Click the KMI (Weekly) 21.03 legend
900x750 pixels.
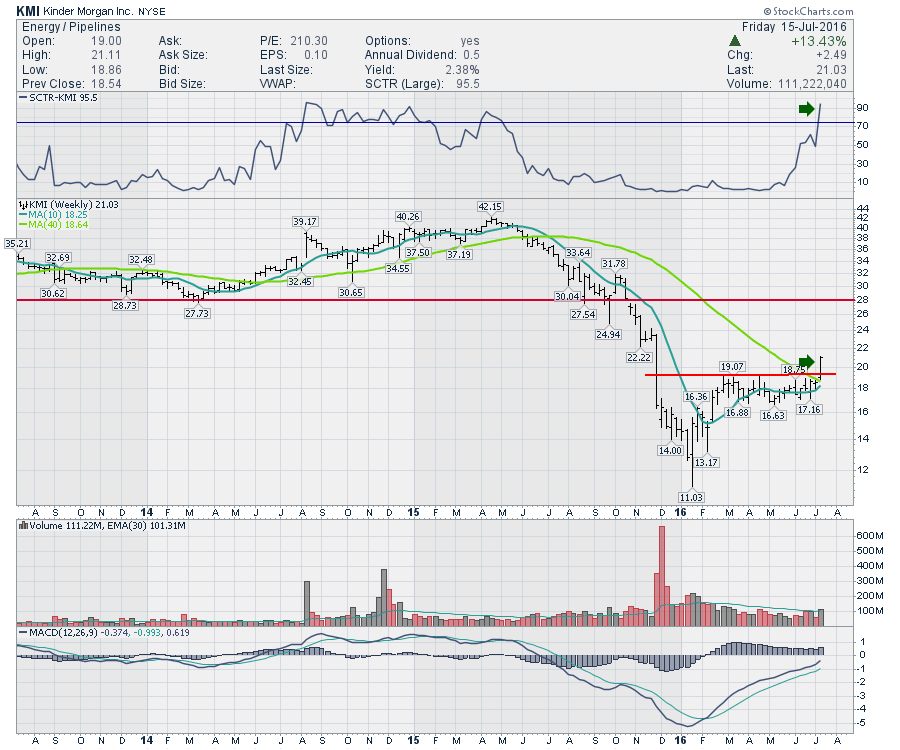[69, 205]
